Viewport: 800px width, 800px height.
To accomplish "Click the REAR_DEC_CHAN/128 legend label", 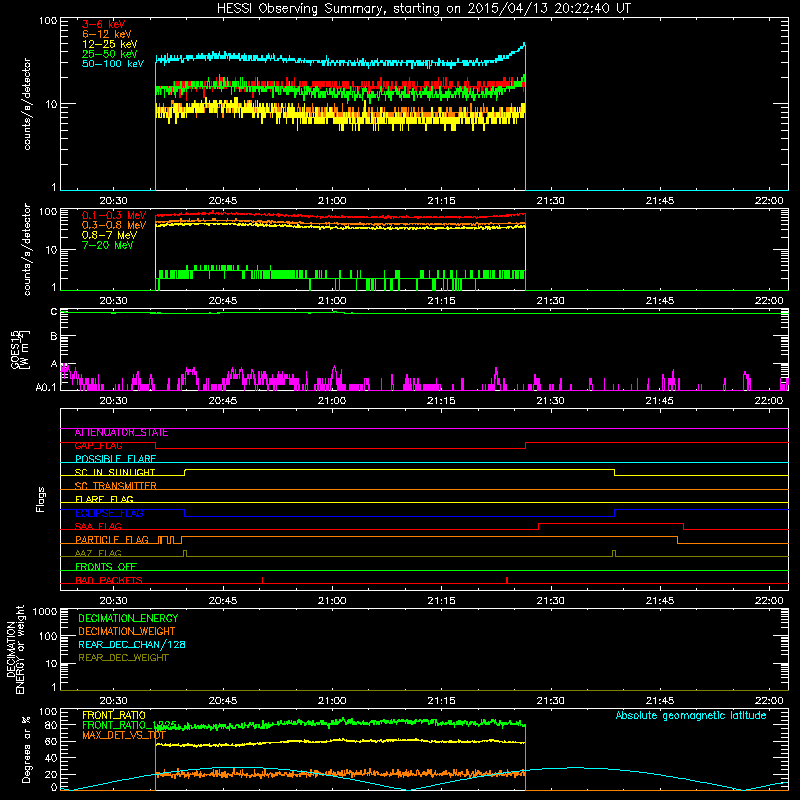I will tap(132, 644).
